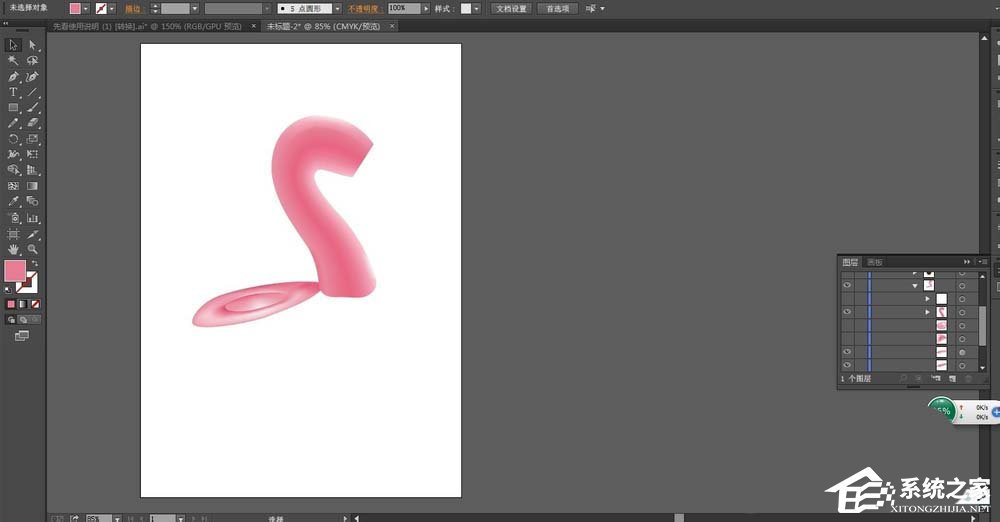Select the Magic Wand tool

click(x=14, y=60)
